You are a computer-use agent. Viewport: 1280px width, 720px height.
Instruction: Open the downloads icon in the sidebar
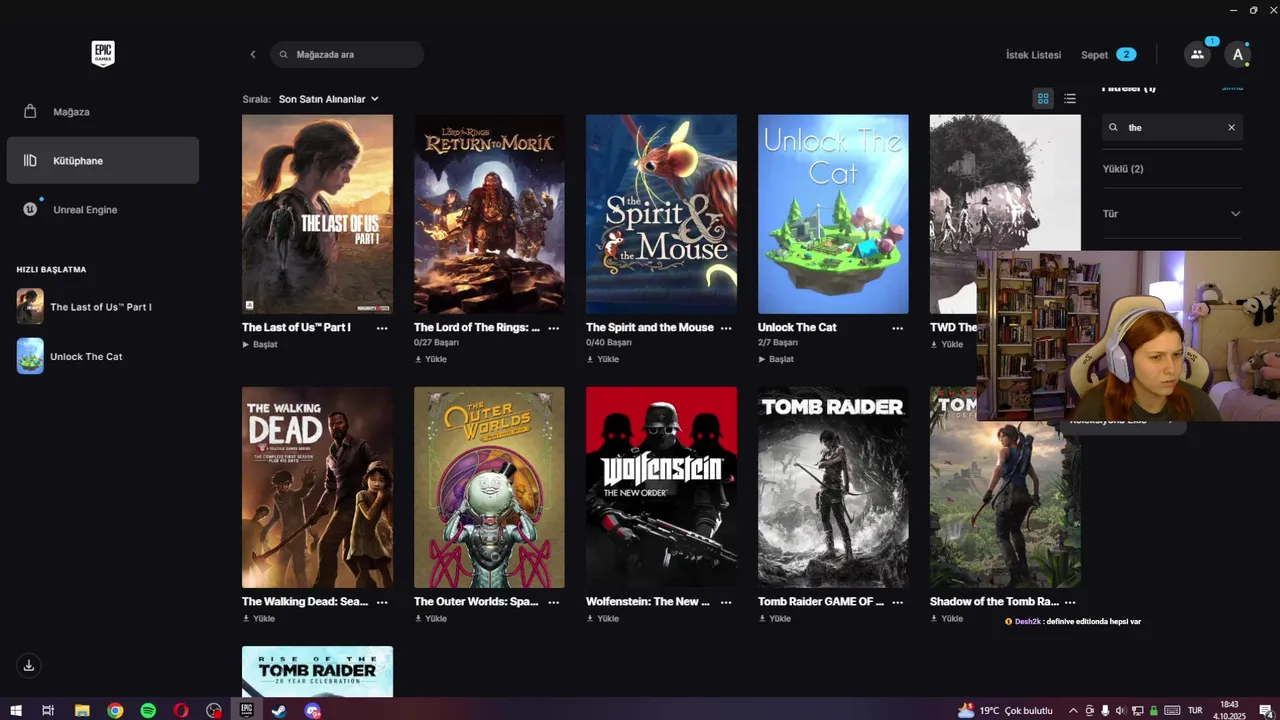[x=29, y=665]
